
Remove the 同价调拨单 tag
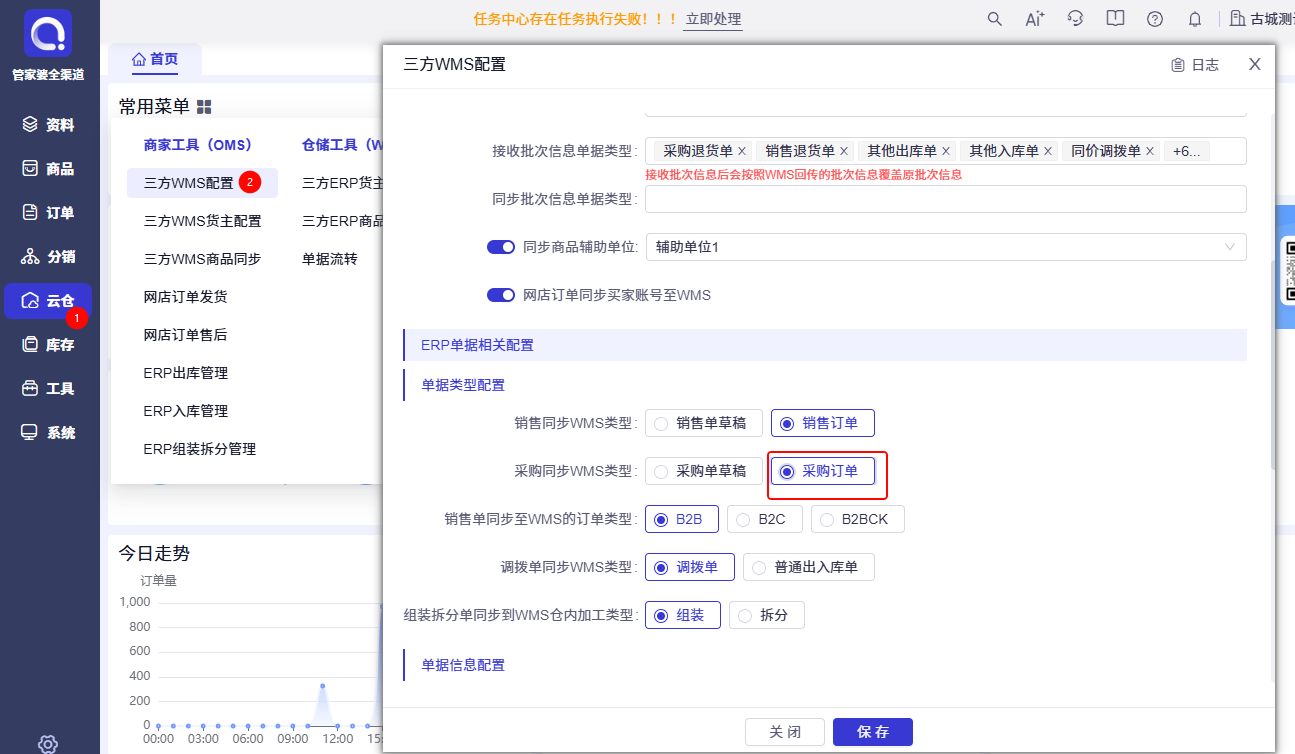point(1150,151)
